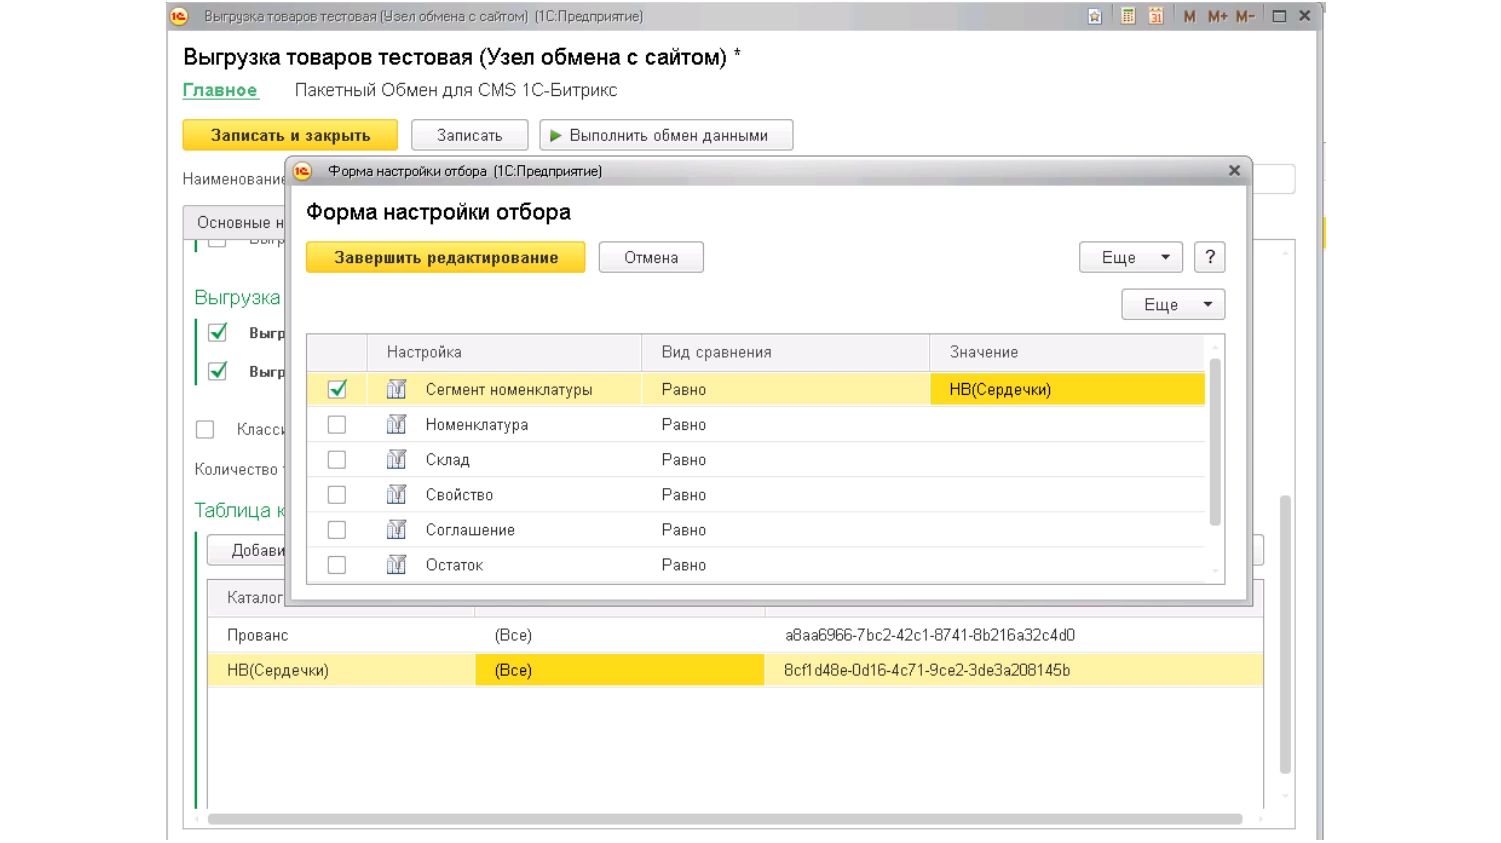Click the M- memory subtract button
This screenshot has width=1501, height=843.
pyautogui.click(x=1245, y=16)
